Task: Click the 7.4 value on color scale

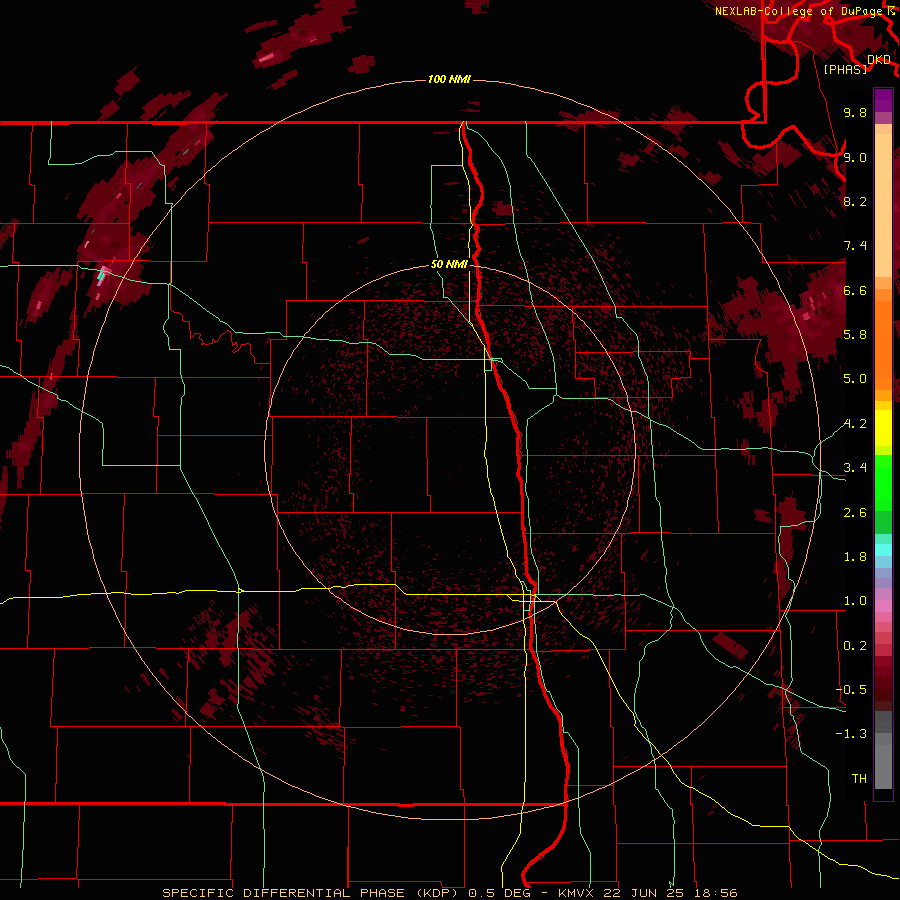Action: click(x=855, y=246)
